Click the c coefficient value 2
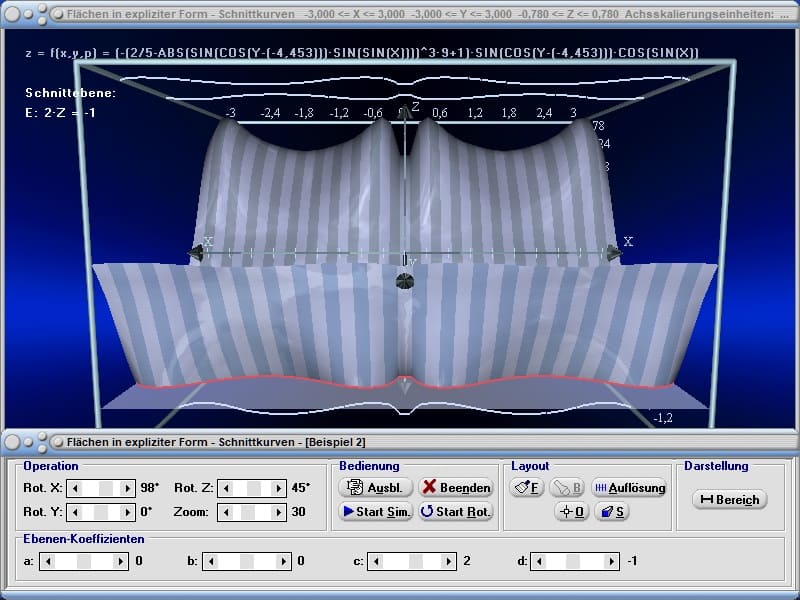The height and width of the screenshot is (600, 800). [x=466, y=561]
